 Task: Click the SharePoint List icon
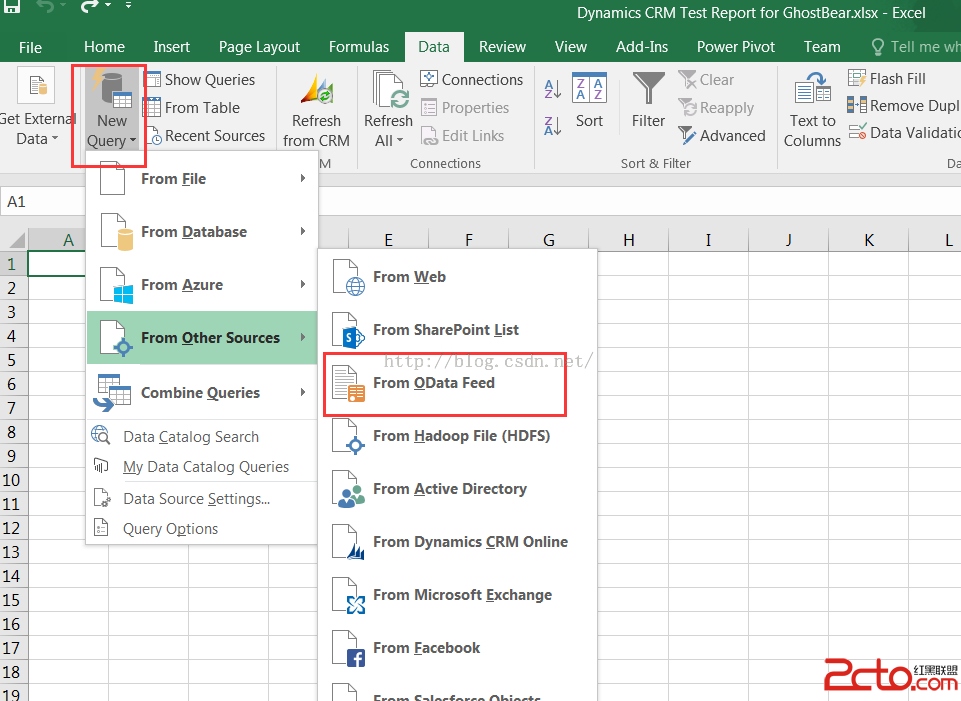point(349,330)
